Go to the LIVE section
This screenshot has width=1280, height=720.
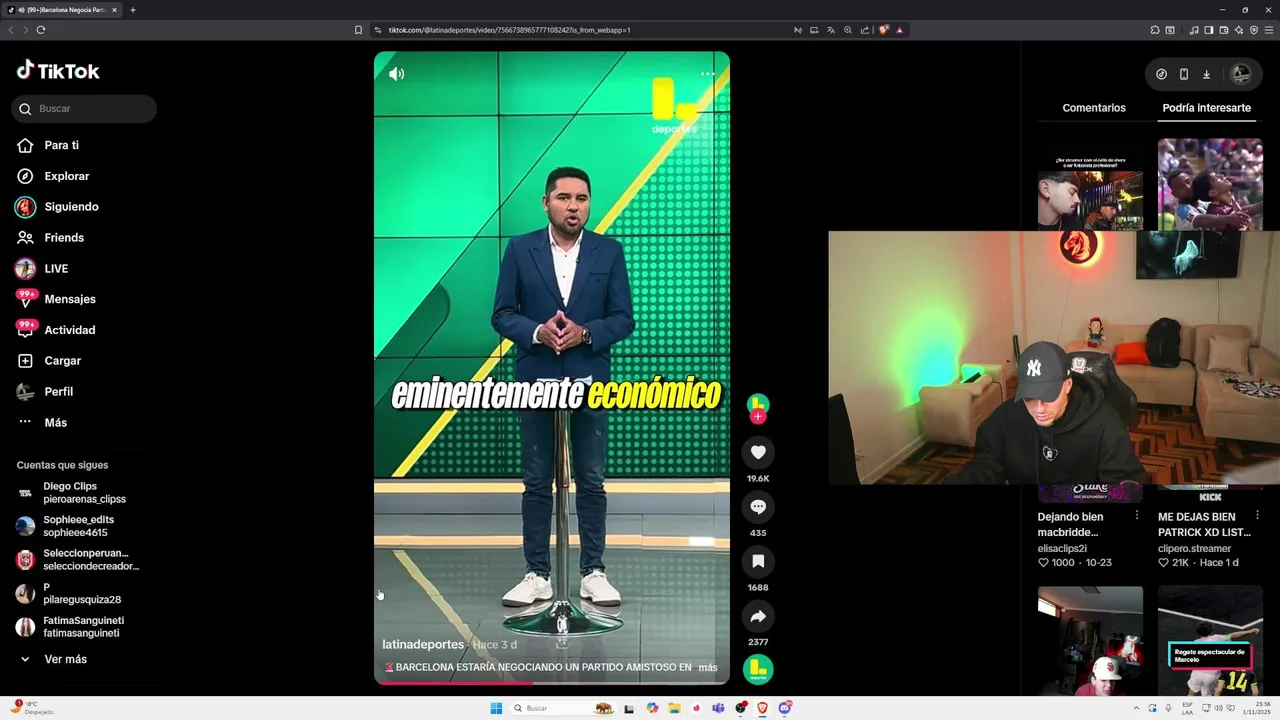[42, 269]
